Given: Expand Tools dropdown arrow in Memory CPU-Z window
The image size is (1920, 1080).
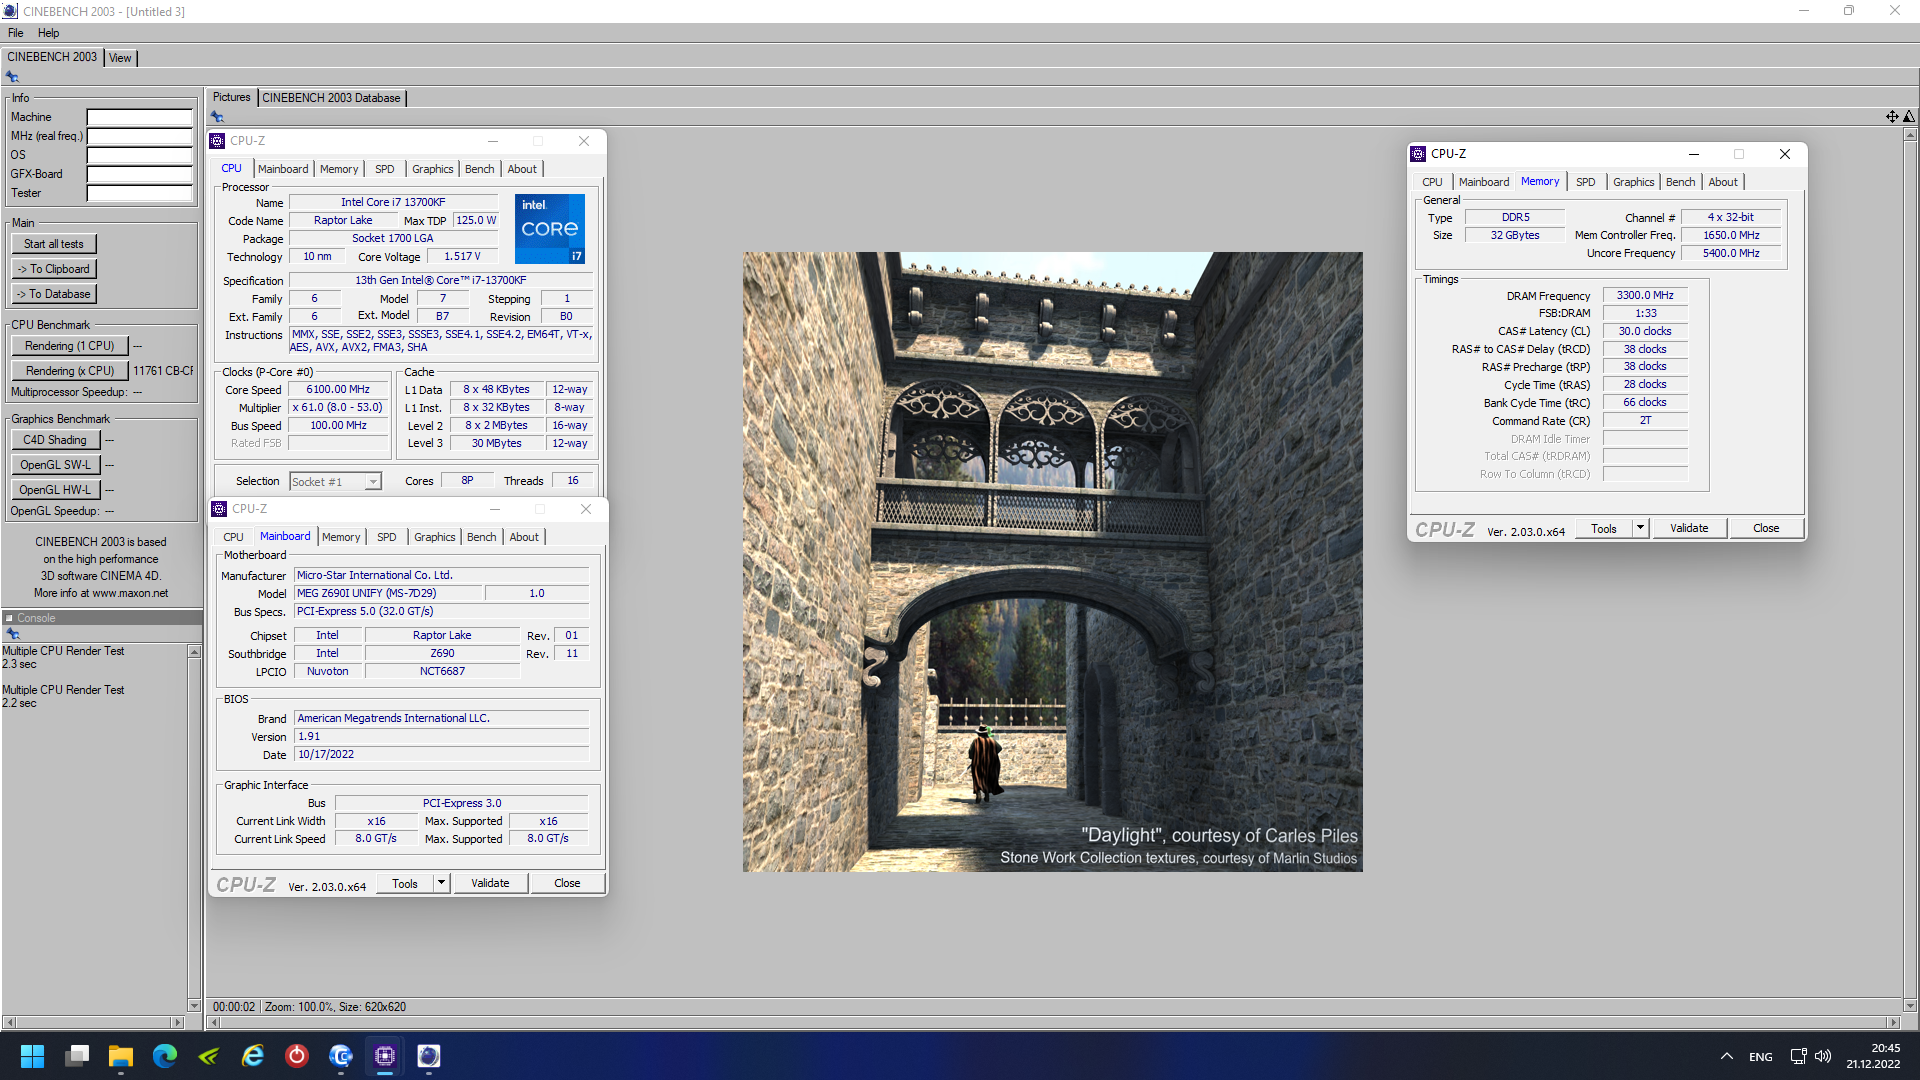Looking at the screenshot, I should tap(1640, 528).
